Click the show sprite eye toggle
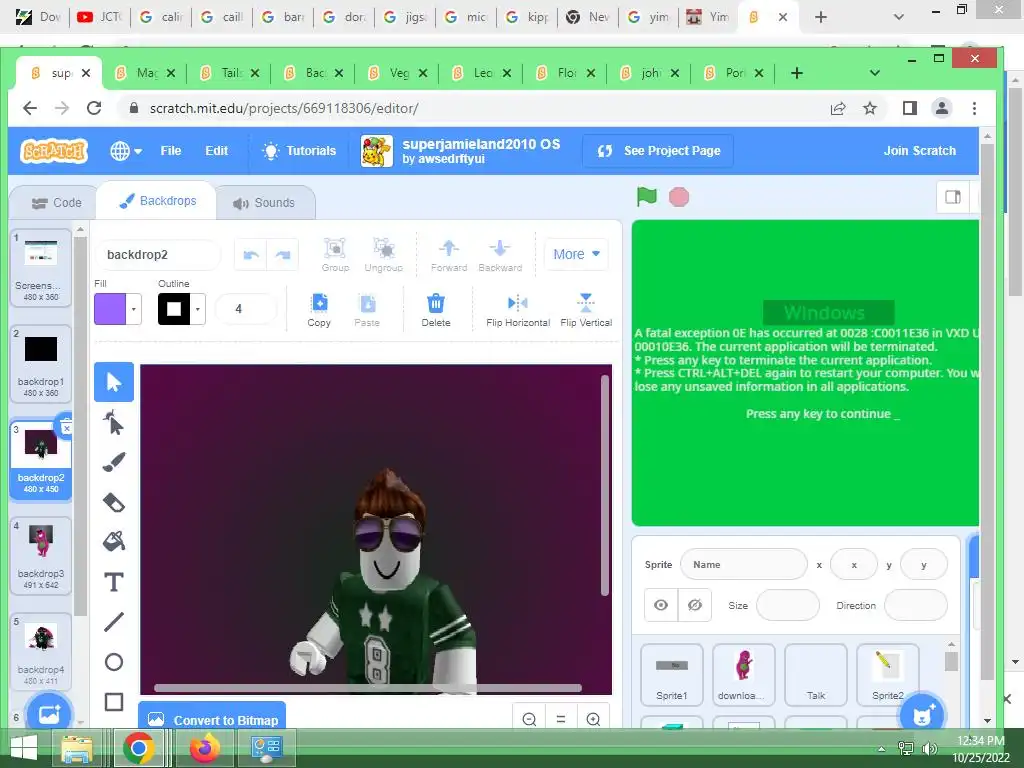The image size is (1024, 768). (661, 605)
